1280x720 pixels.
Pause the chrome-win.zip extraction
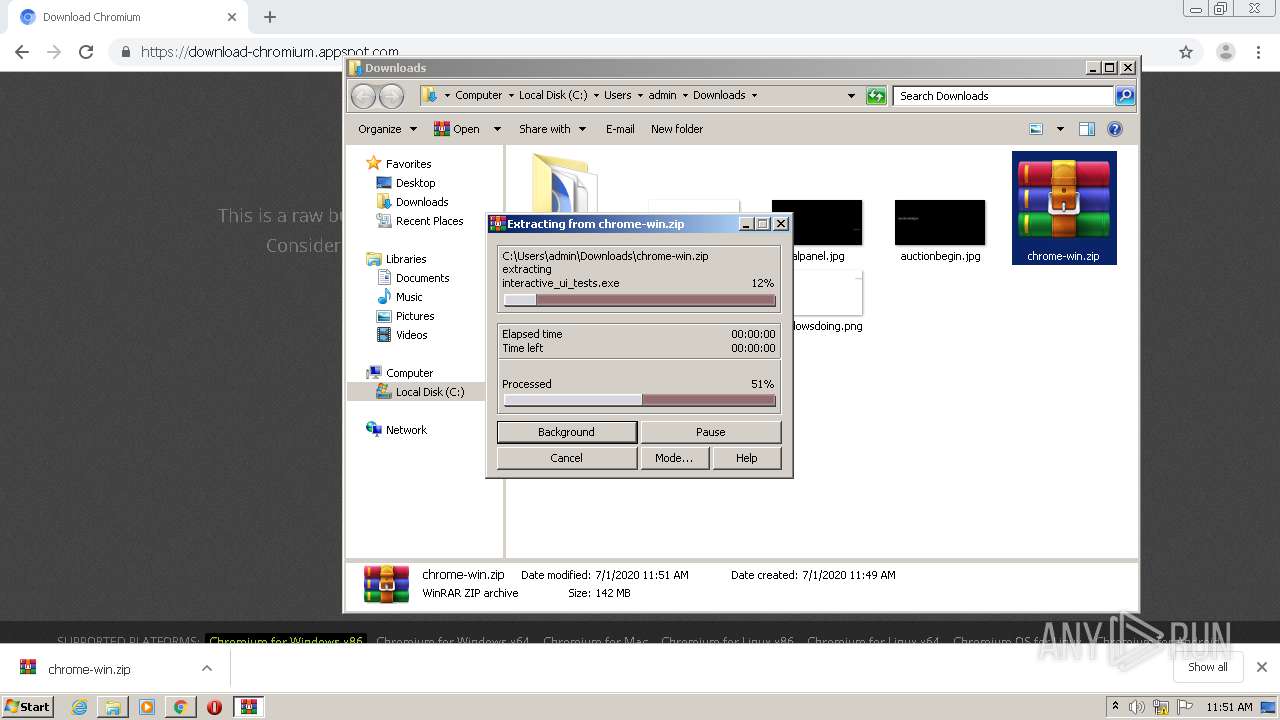coord(711,432)
